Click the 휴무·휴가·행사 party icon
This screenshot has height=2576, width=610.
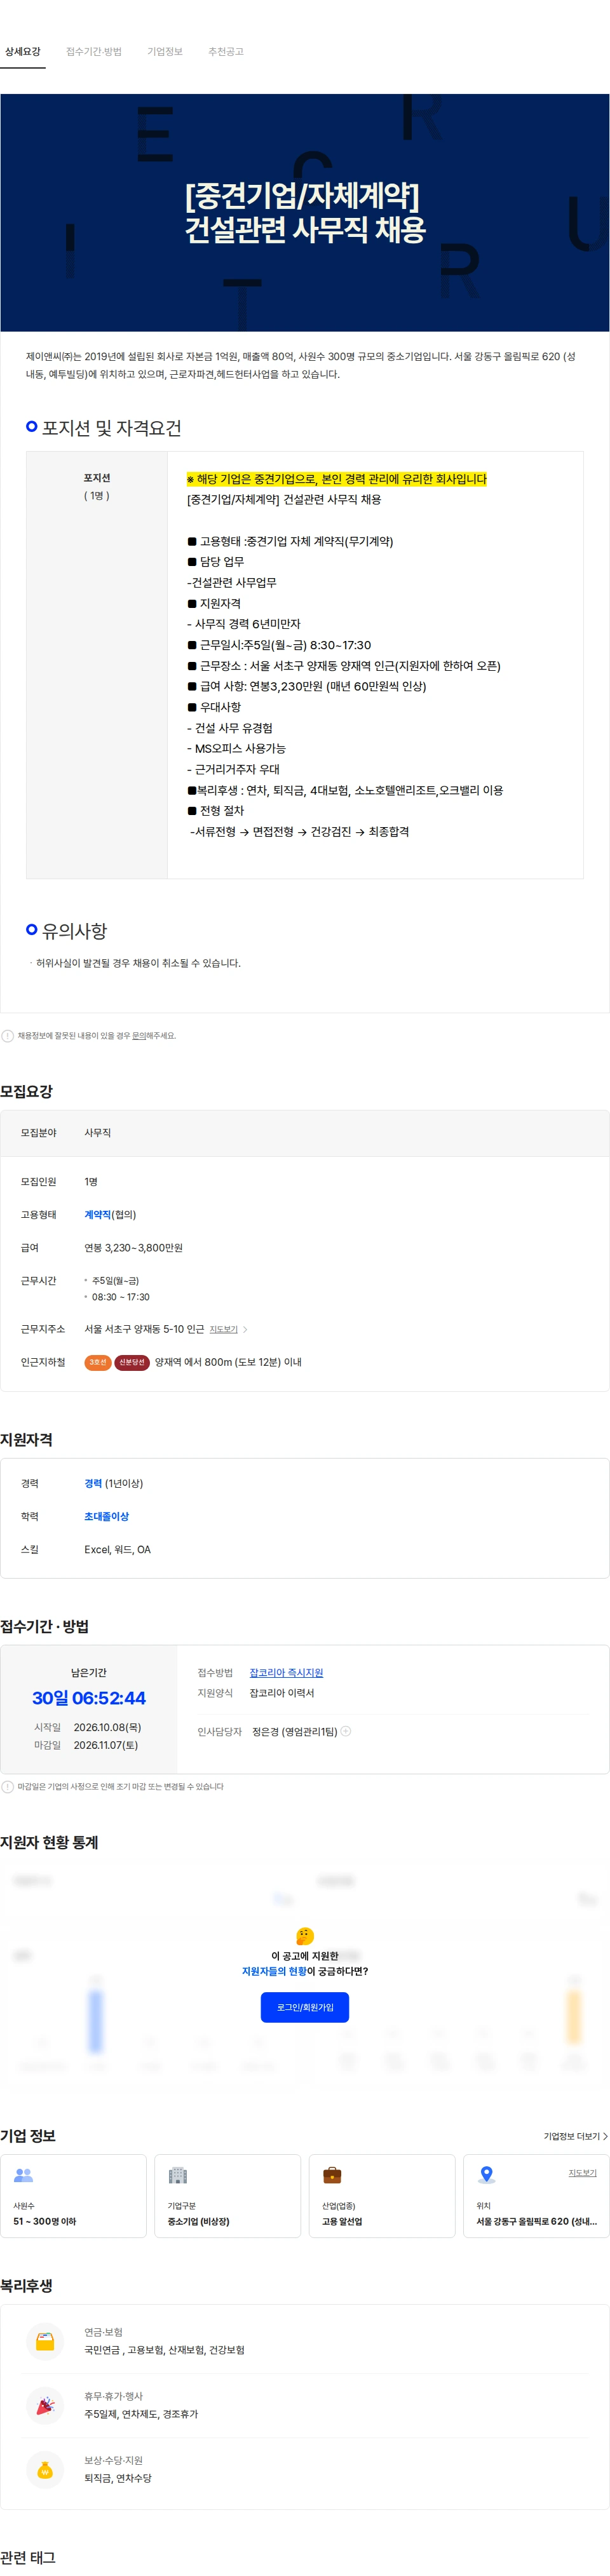45,2406
